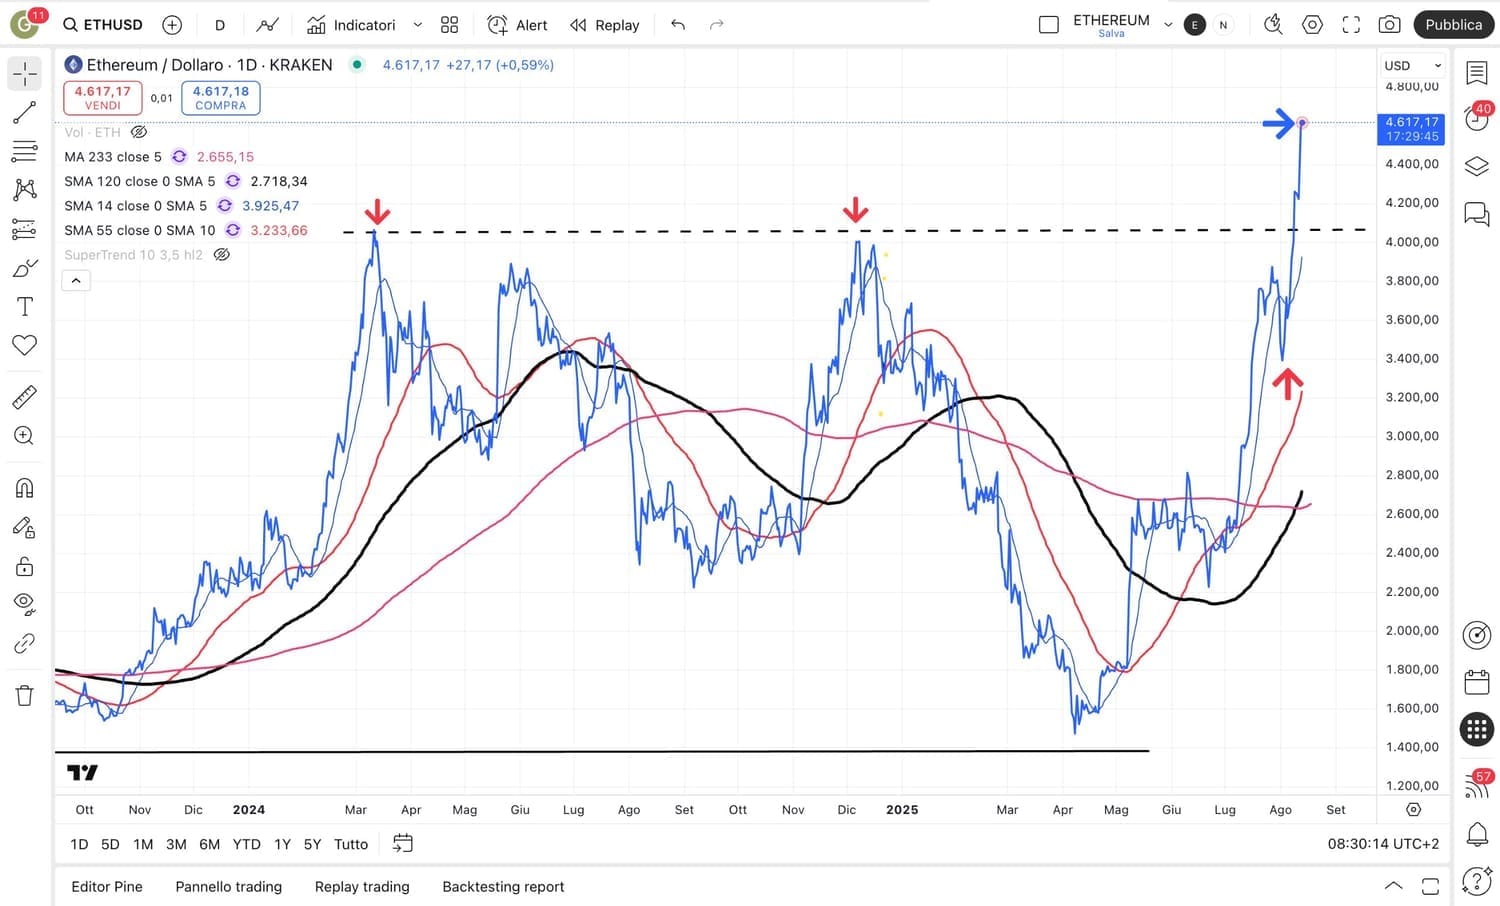Expand the bottom panel with chevron
The width and height of the screenshot is (1500, 906).
(1393, 886)
